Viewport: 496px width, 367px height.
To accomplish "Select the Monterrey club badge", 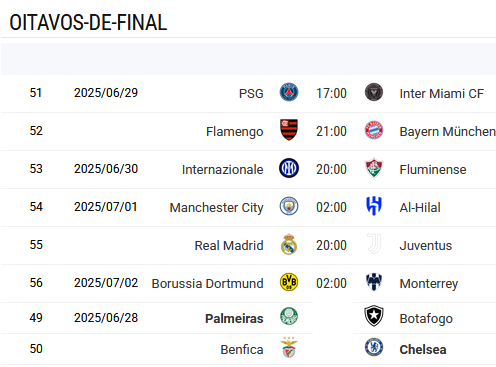I will tap(374, 282).
